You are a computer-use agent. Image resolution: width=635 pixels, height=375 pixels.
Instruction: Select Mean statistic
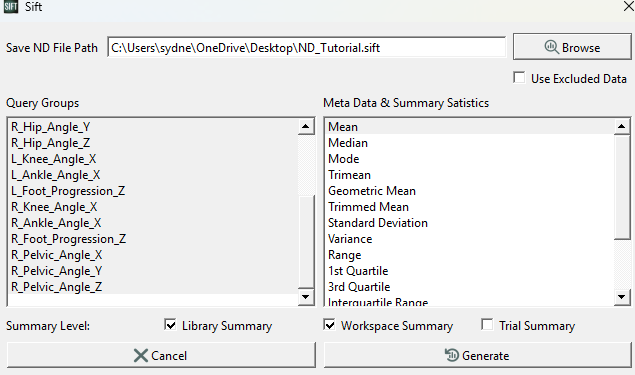coord(470,127)
